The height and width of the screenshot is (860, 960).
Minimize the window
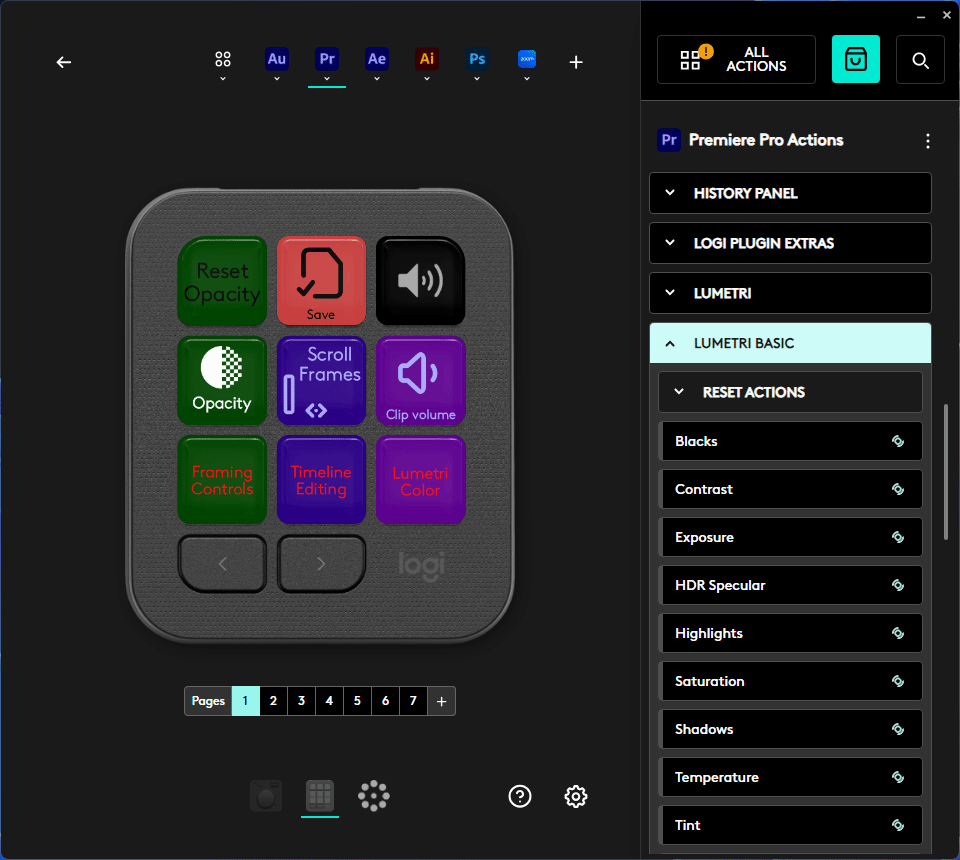click(920, 17)
